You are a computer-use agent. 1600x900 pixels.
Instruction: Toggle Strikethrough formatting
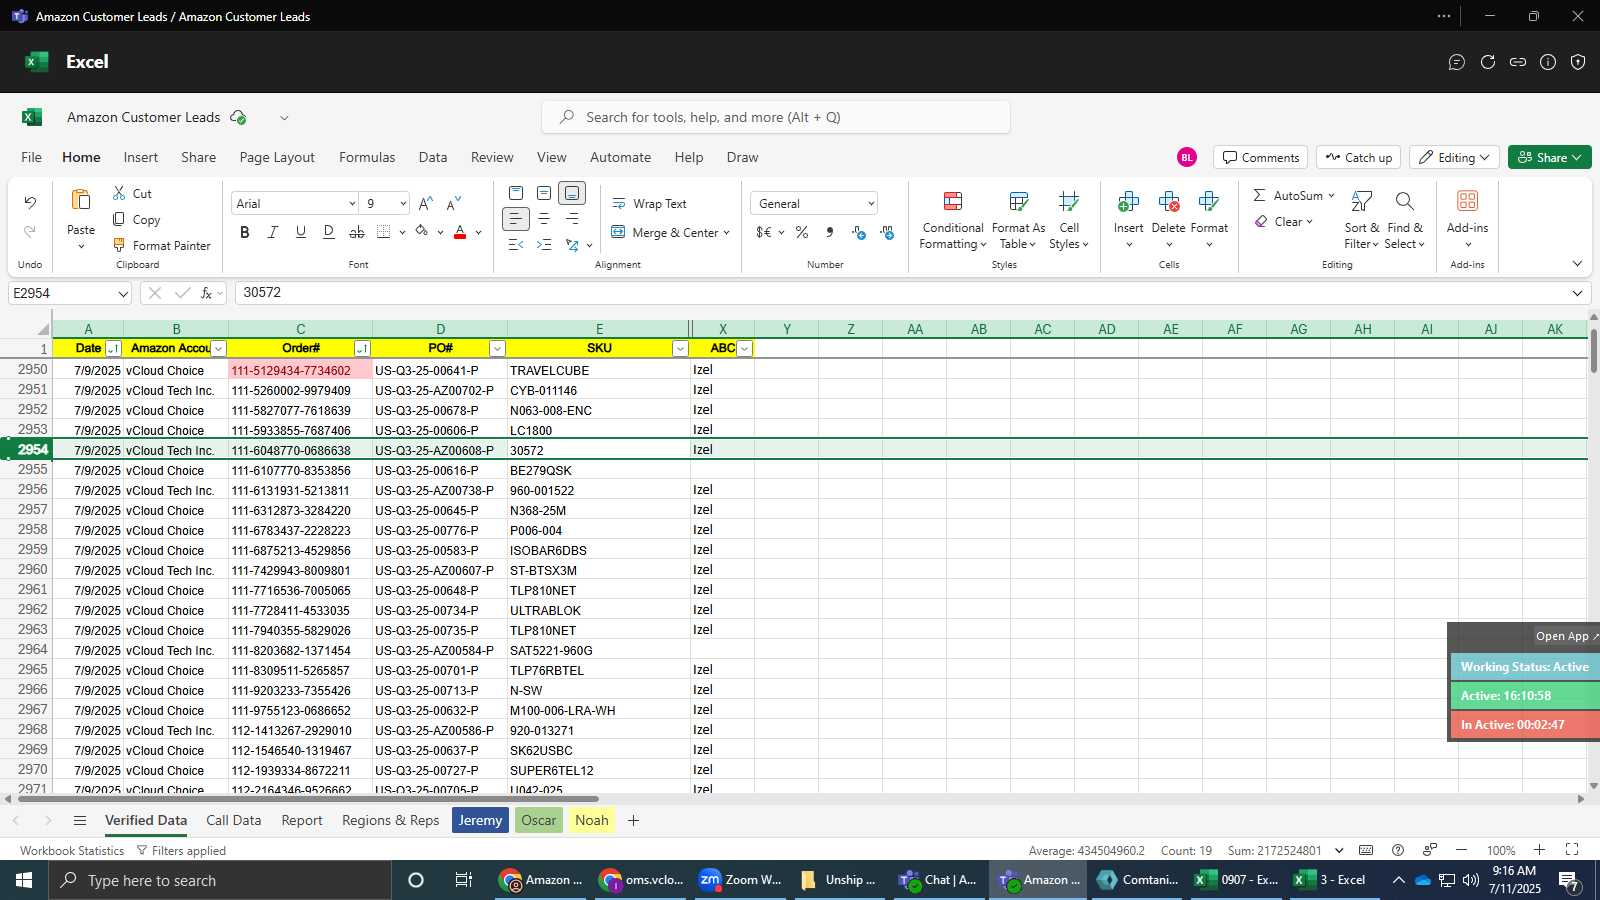357,232
